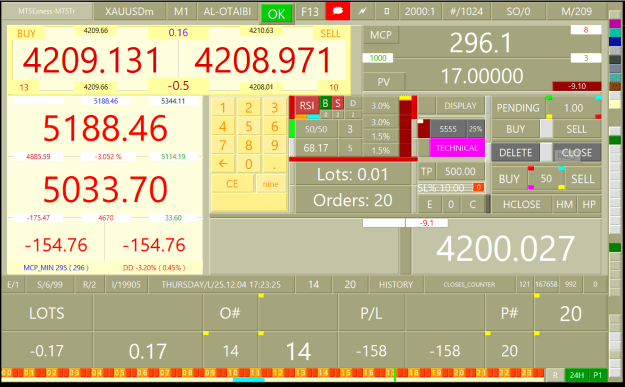Hit the backspace arrow on the keypad
625x387 pixels.
(223, 163)
